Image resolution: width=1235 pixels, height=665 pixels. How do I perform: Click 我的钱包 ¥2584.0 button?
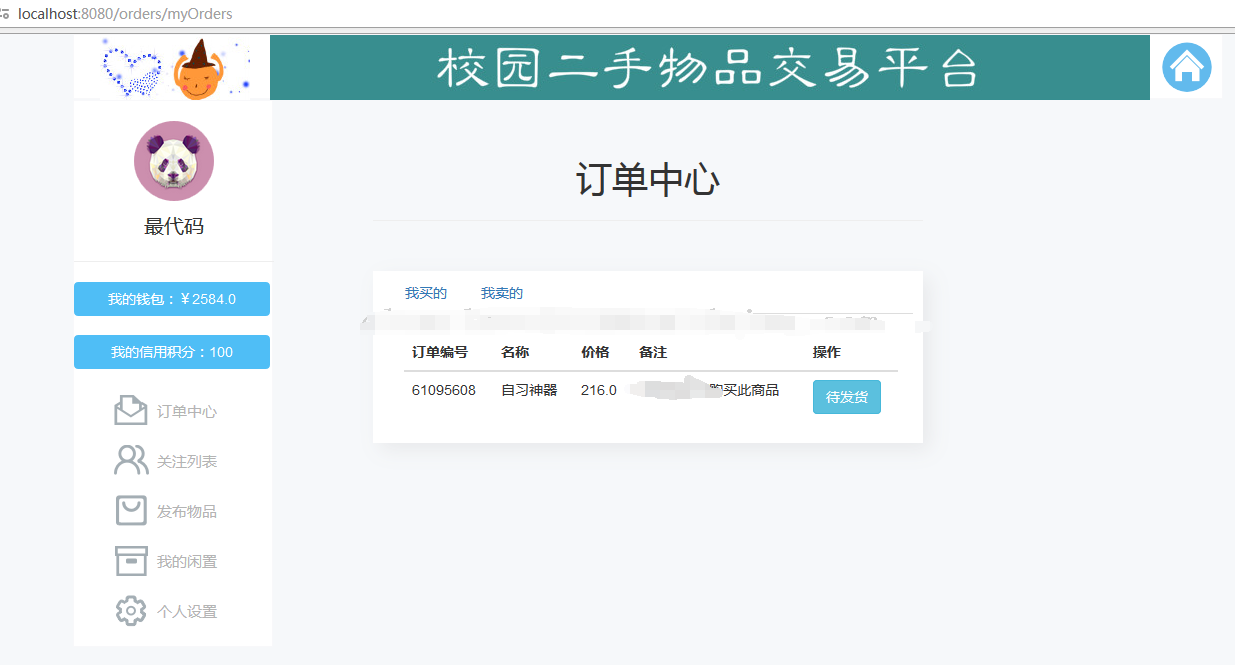172,299
